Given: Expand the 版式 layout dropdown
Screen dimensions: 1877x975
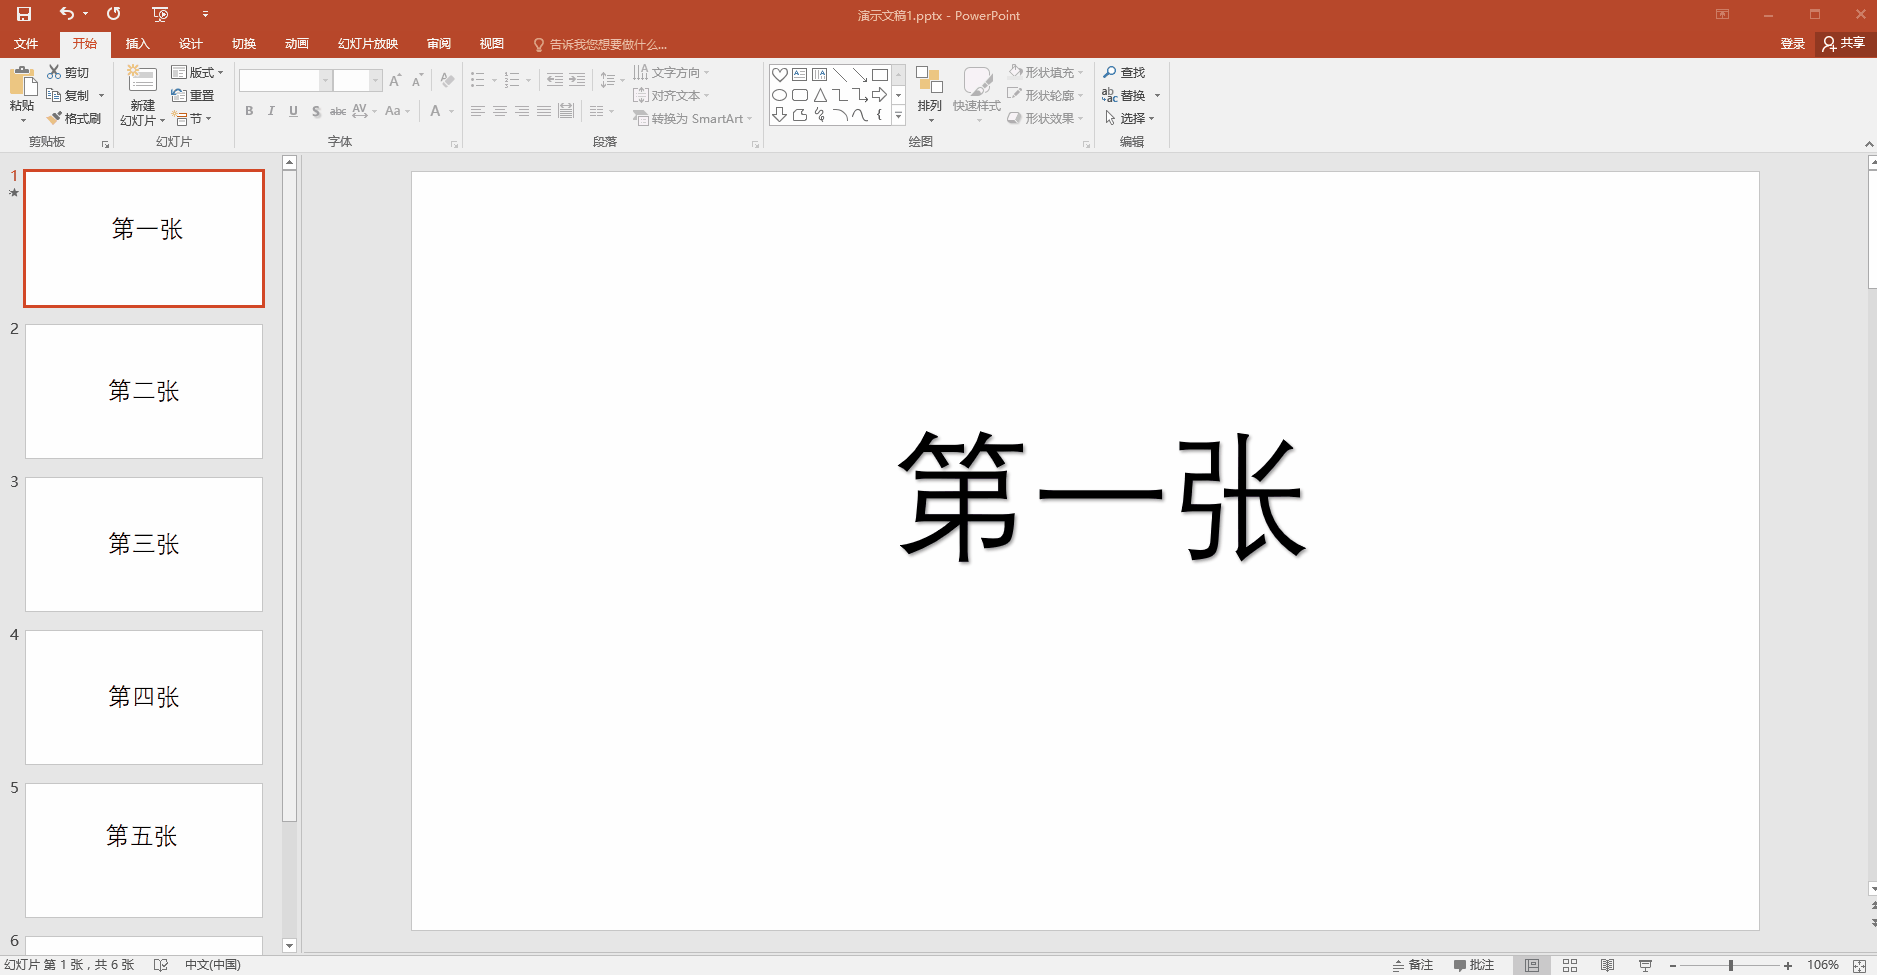Looking at the screenshot, I should (x=198, y=72).
